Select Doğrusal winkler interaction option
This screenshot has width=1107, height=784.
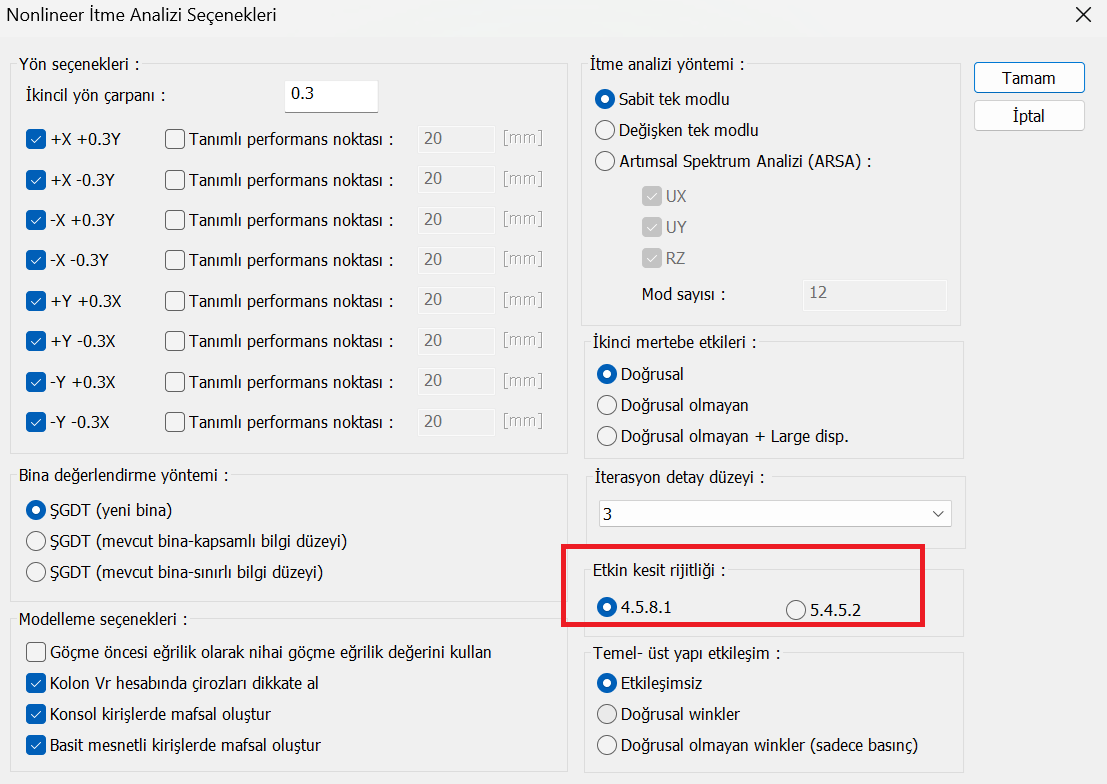point(606,714)
